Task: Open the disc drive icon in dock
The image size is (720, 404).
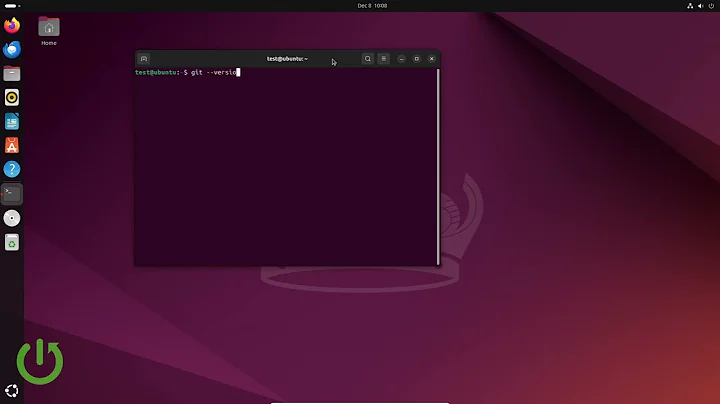Action: pos(12,218)
